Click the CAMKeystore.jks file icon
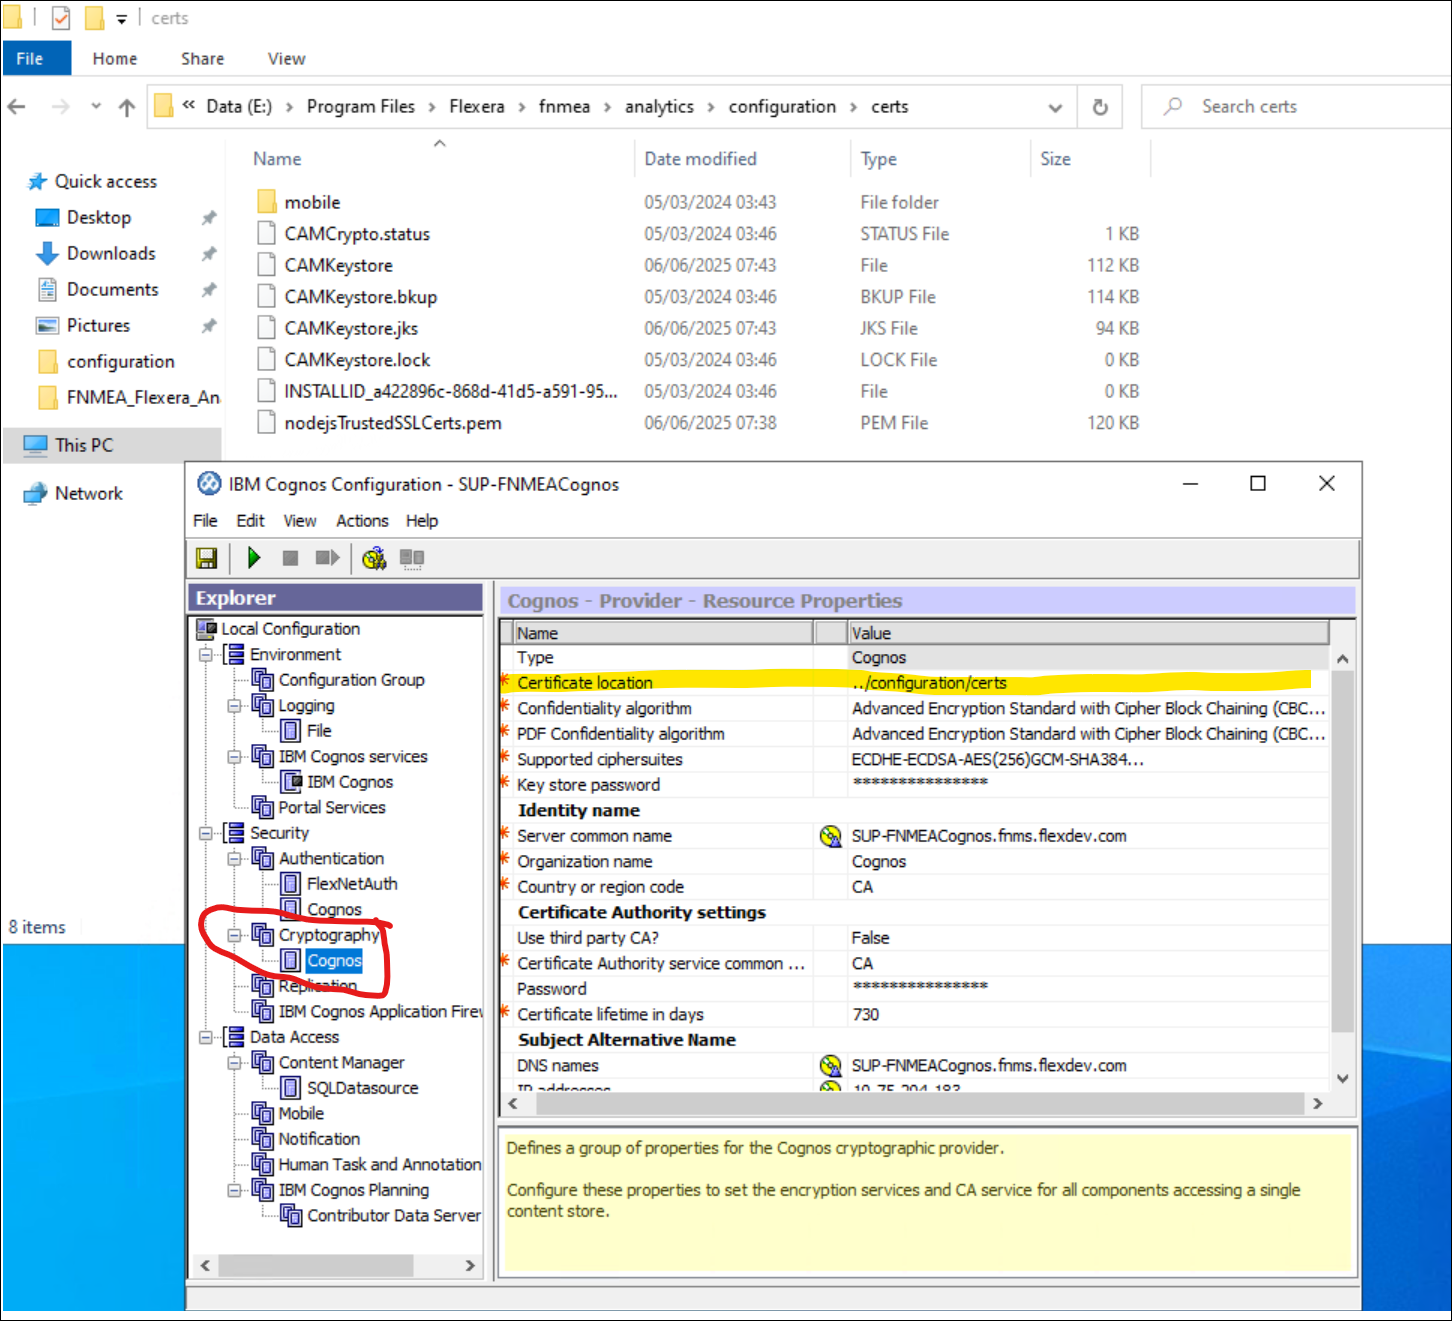 click(266, 328)
